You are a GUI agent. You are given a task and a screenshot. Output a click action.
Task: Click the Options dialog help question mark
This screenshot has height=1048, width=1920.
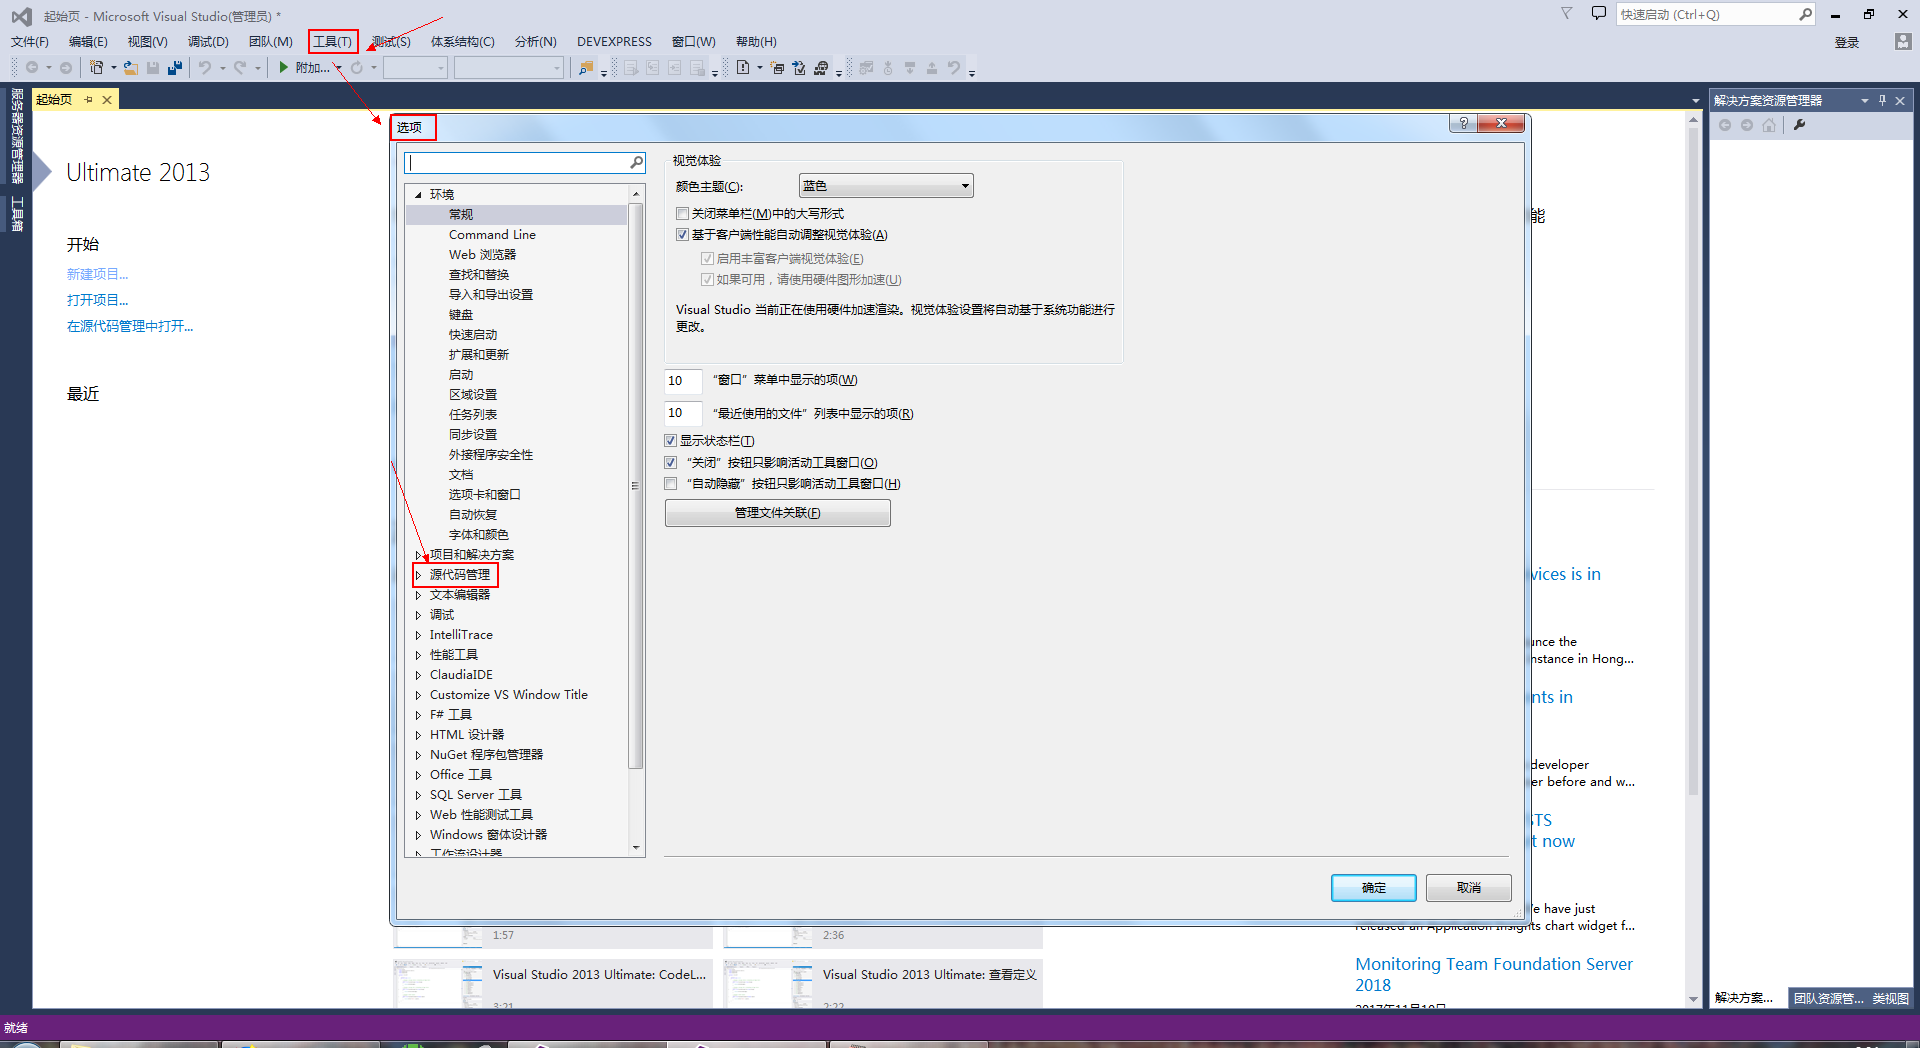click(1464, 123)
